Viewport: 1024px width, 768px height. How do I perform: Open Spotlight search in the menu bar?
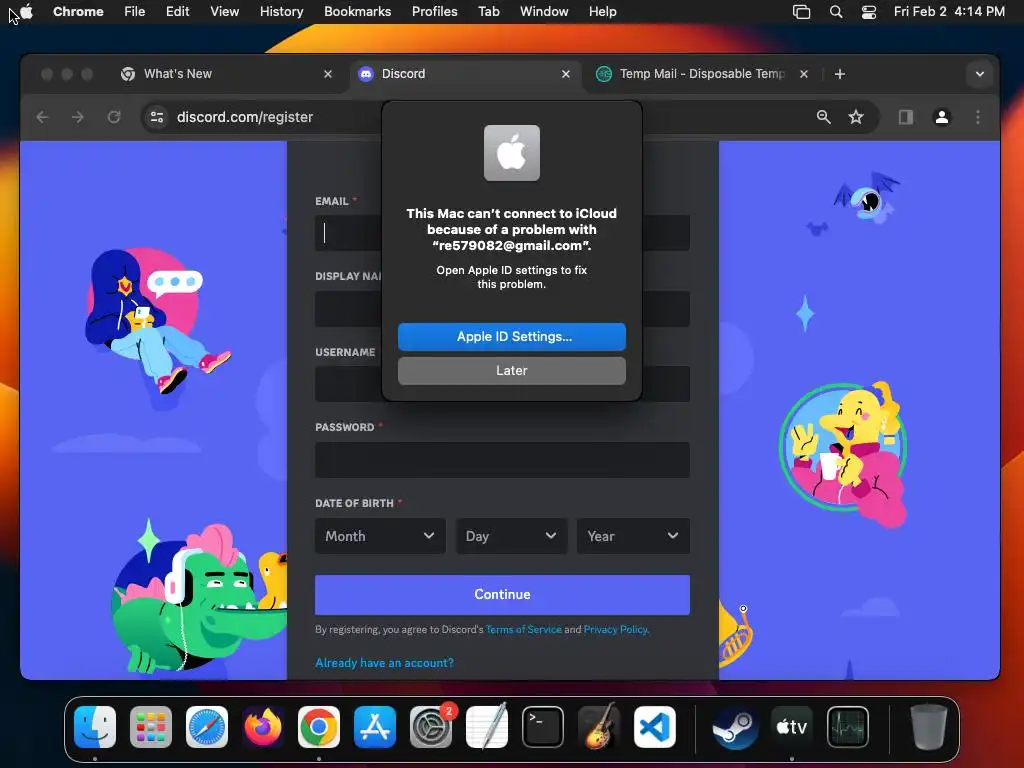tap(836, 12)
